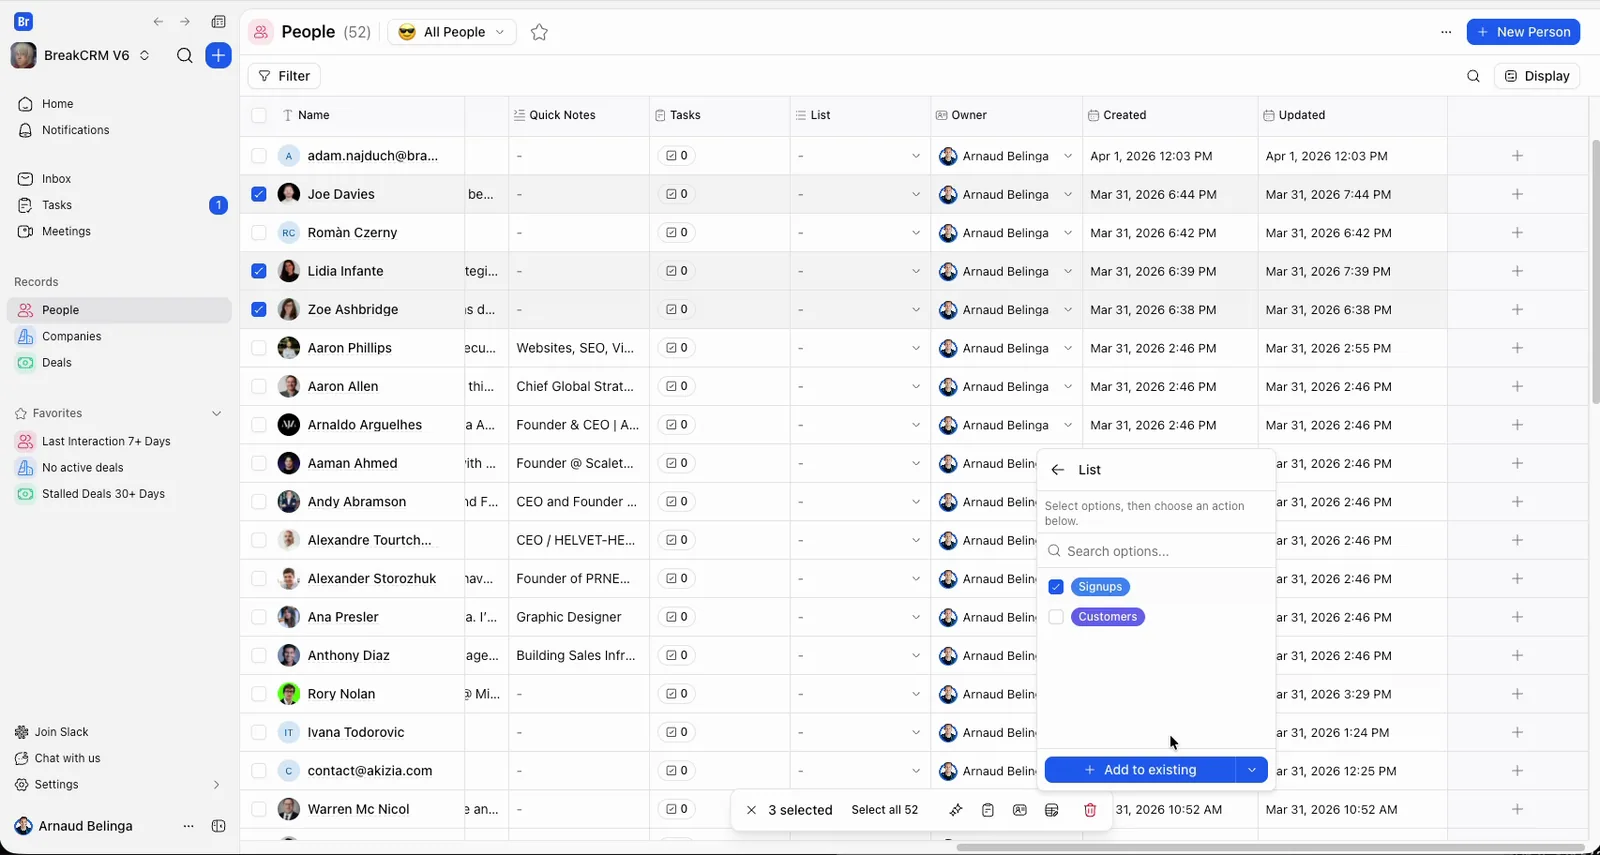Go forward with the right arrow in sidebar
Image resolution: width=1600 pixels, height=855 pixels.
point(185,21)
